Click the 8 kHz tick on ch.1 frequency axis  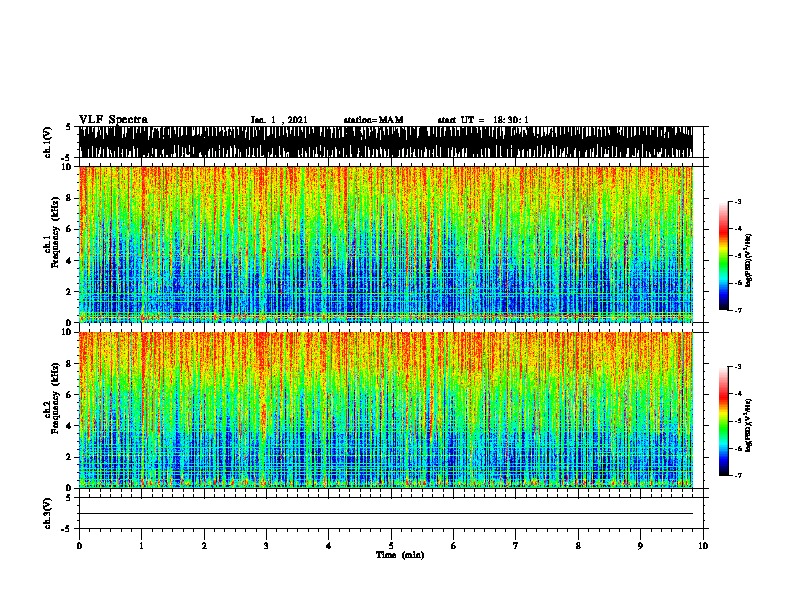coord(70,198)
